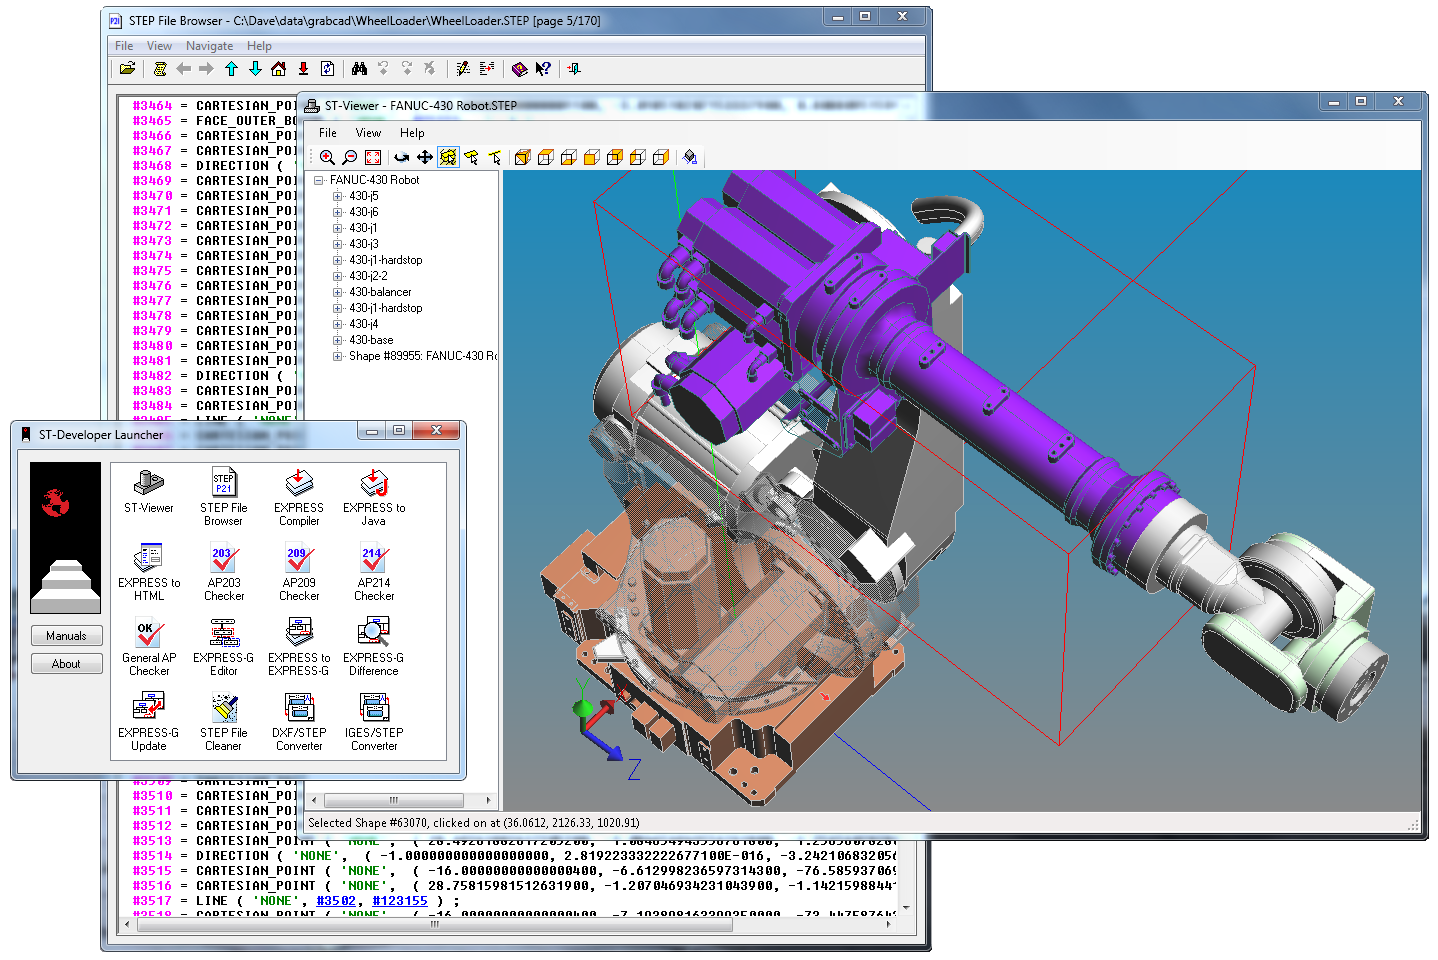This screenshot has height=960, width=1438.
Task: Open the Navigate menu in STEP File Browser
Action: pos(209,46)
